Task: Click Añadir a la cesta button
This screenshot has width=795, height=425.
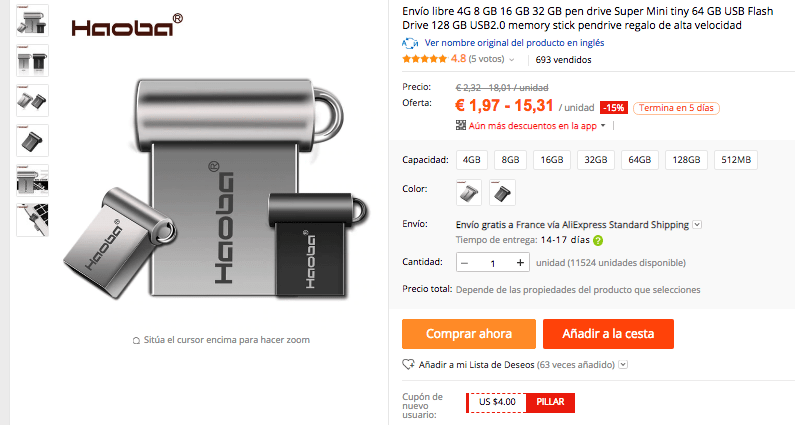Action: point(608,334)
